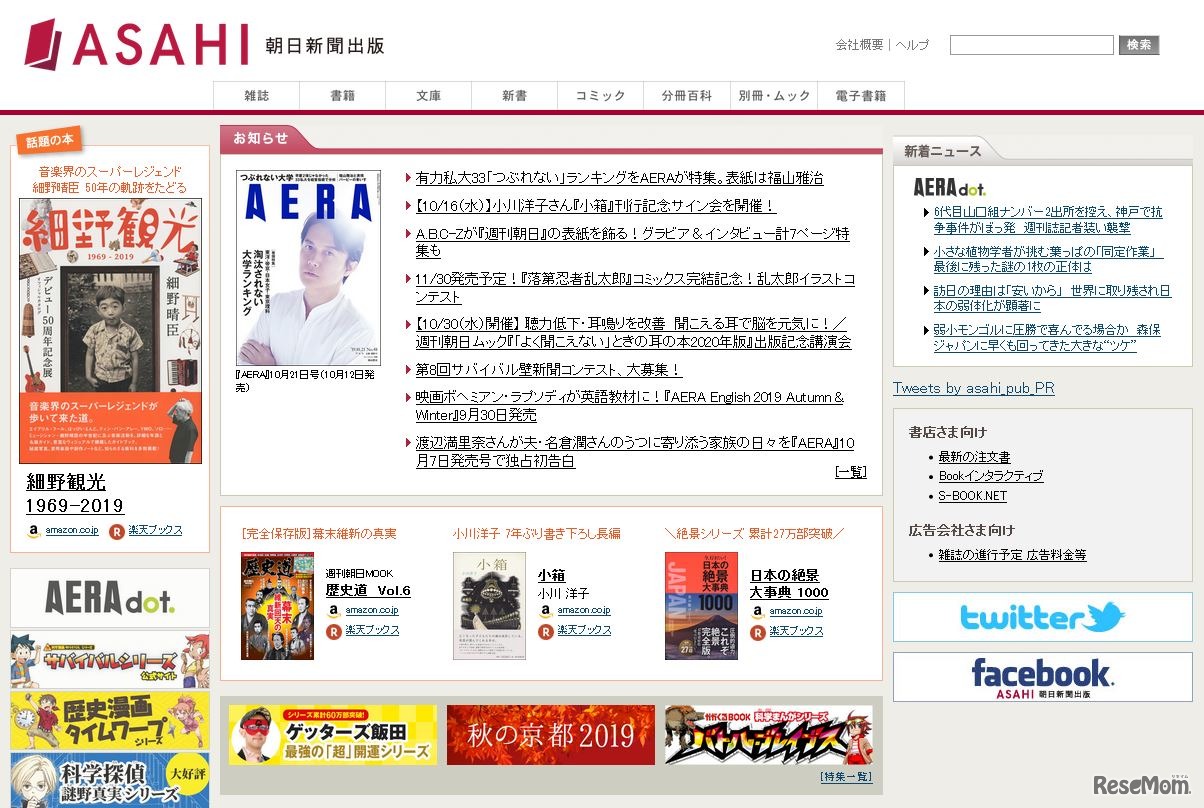Open 日本の絶景 大事典 1000 title link
The image size is (1204, 808).
pos(789,584)
